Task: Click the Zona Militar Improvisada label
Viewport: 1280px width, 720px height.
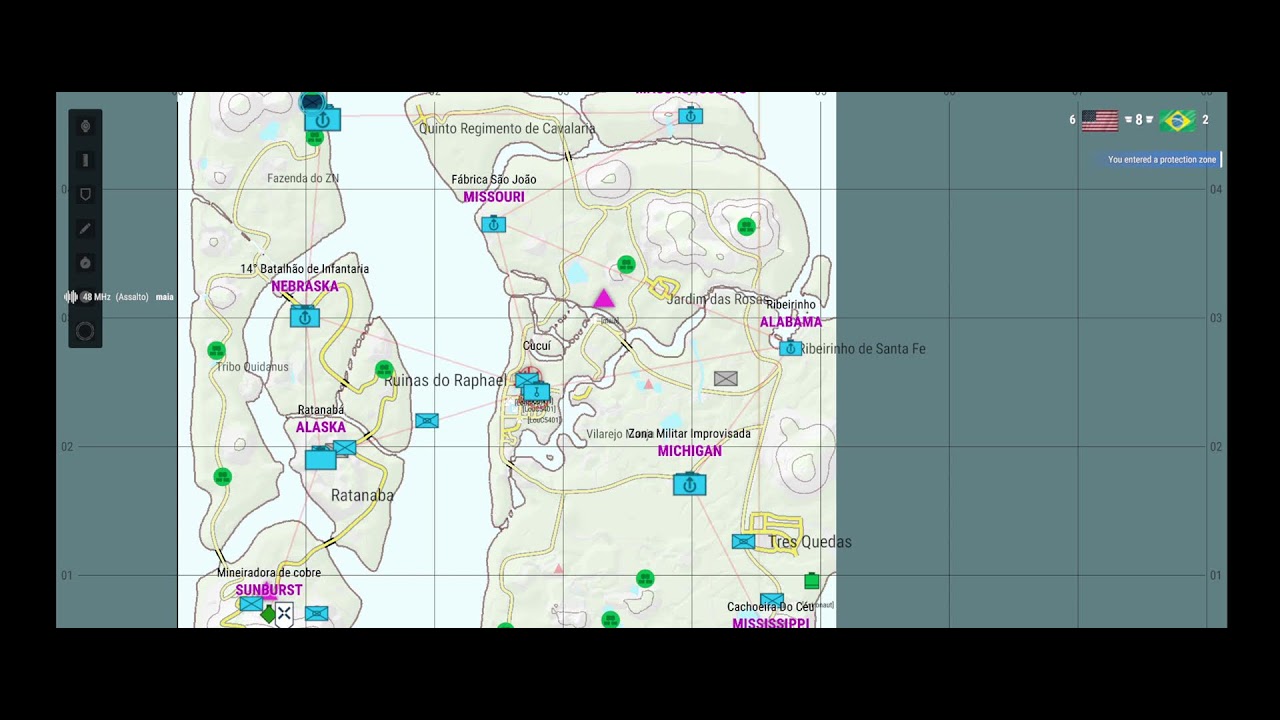Action: [x=689, y=434]
